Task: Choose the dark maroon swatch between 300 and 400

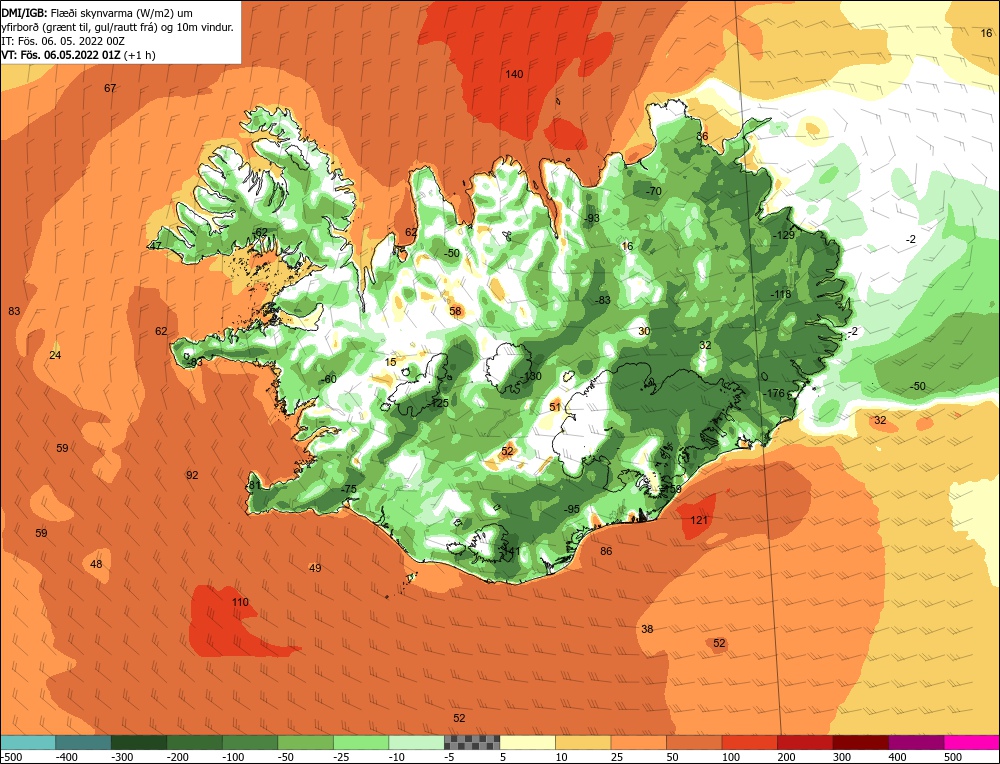Action: [860, 742]
